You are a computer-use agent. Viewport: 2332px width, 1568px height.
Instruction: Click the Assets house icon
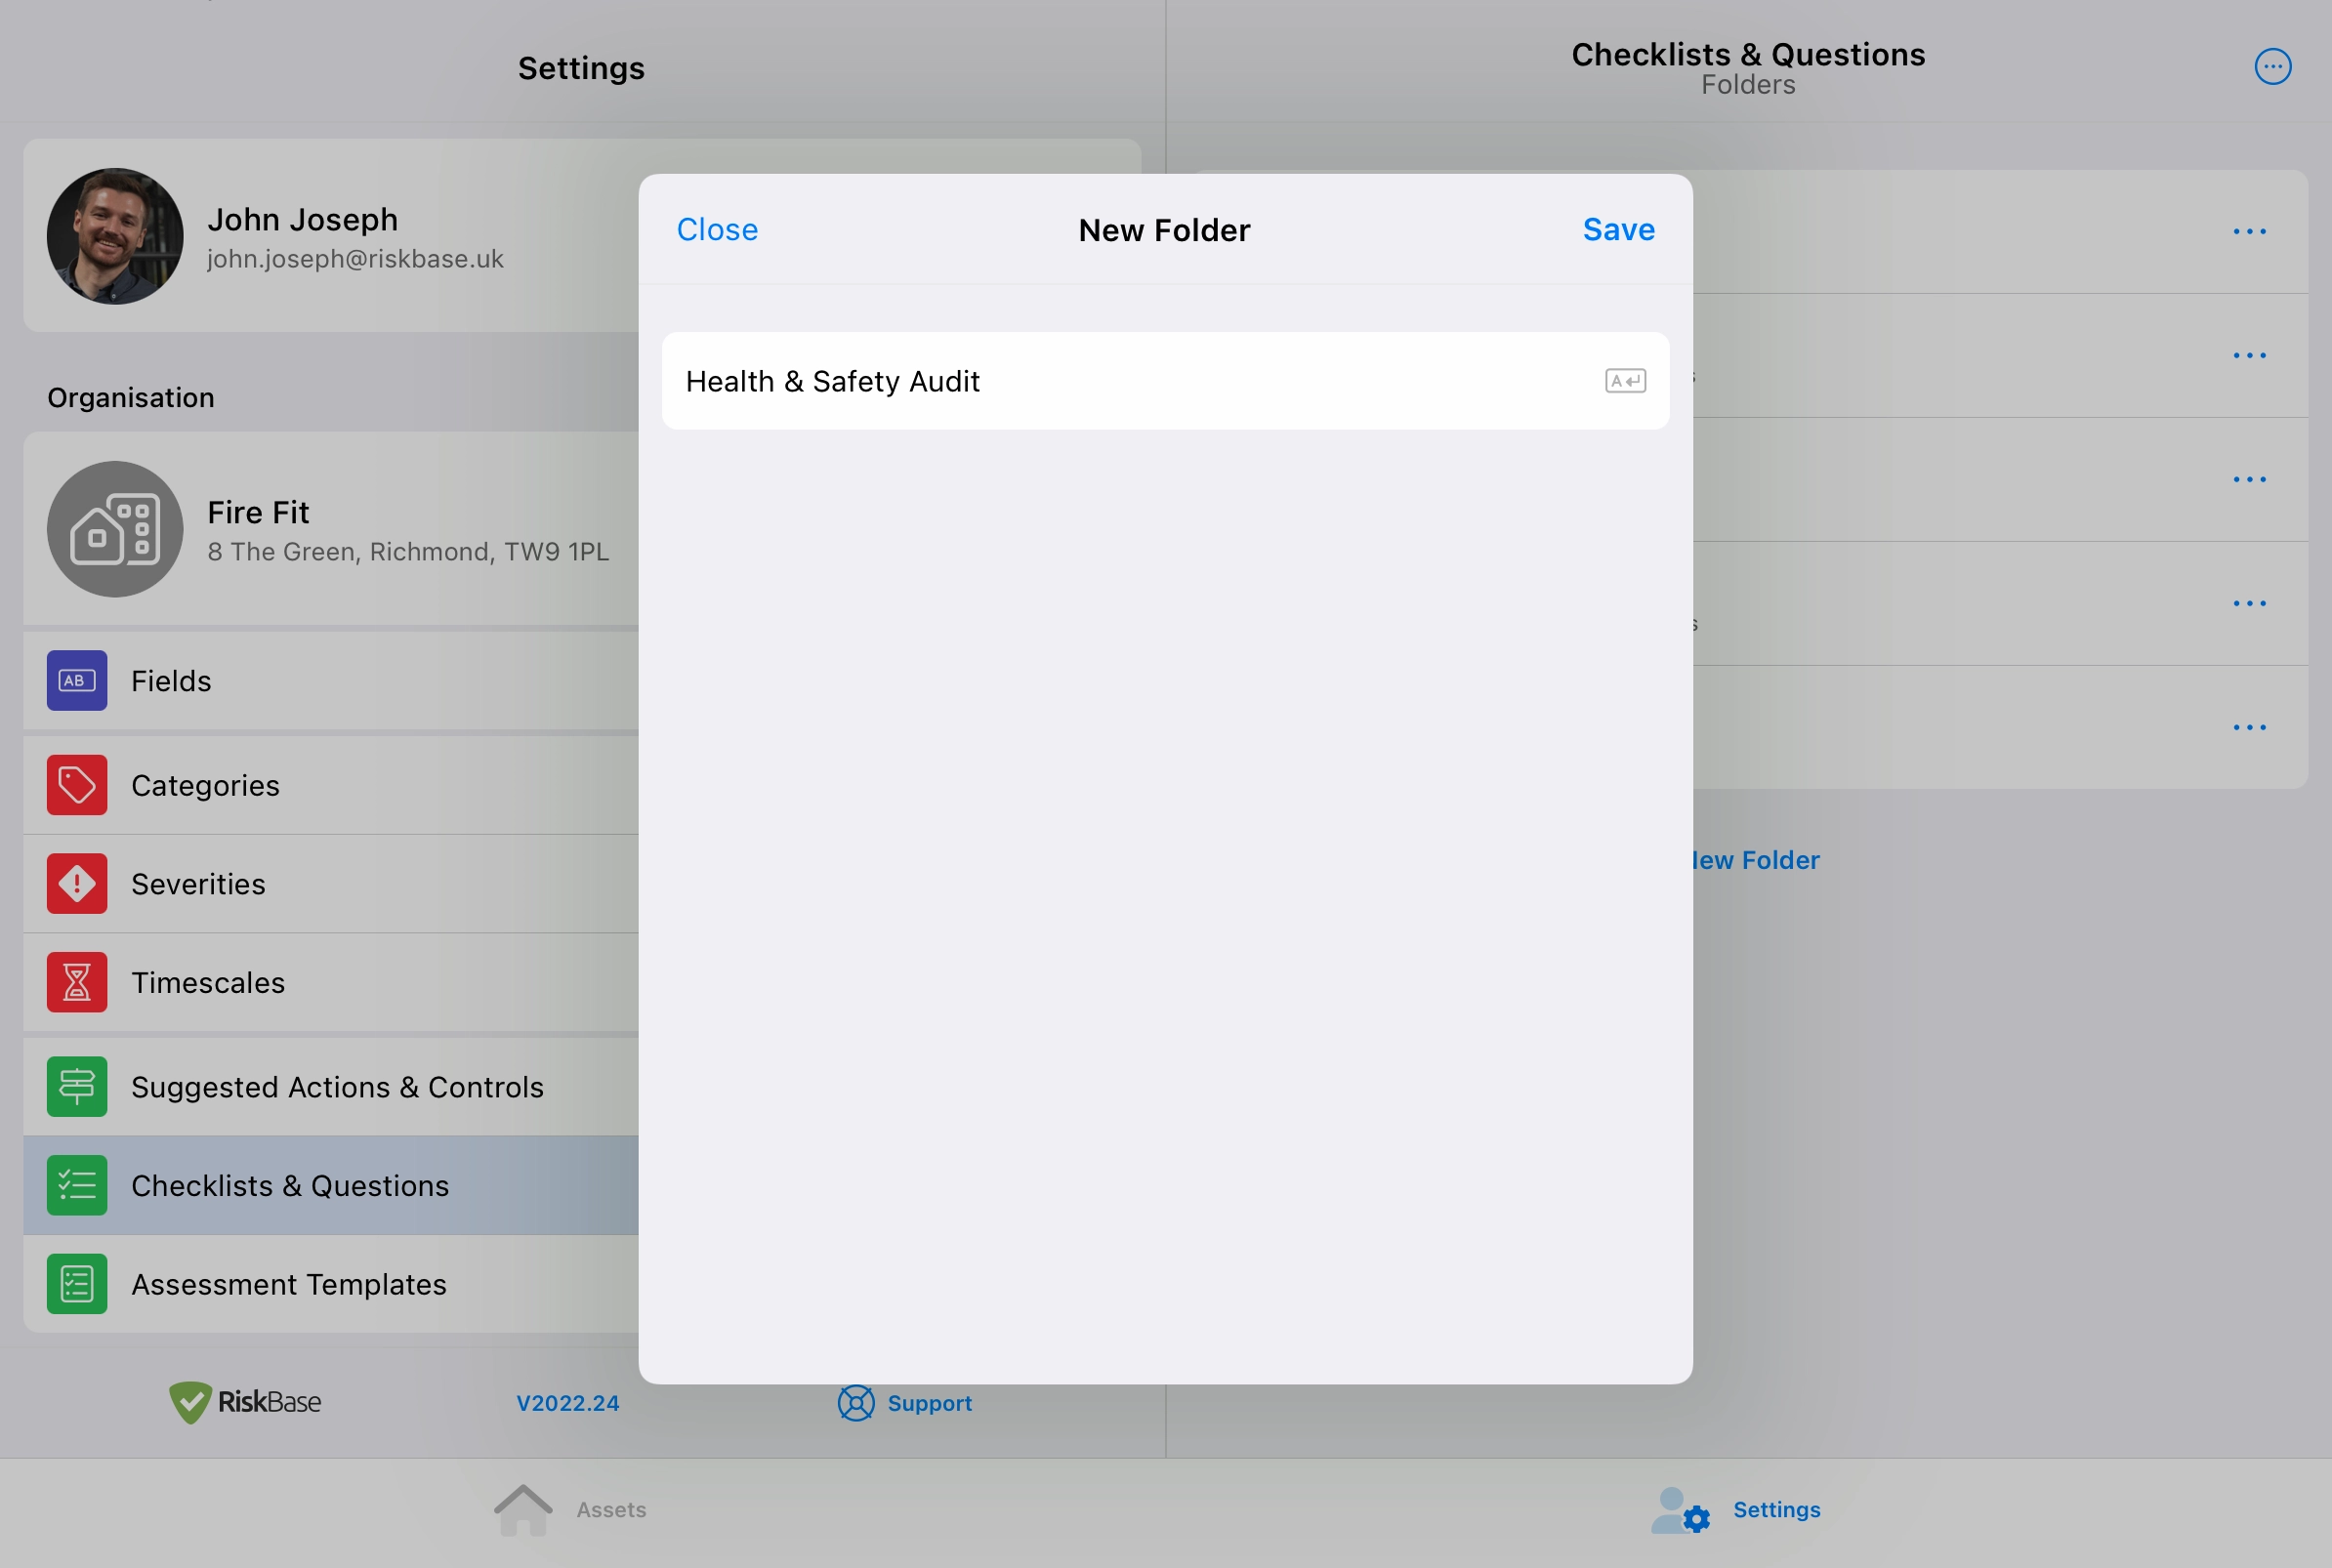coord(523,1510)
